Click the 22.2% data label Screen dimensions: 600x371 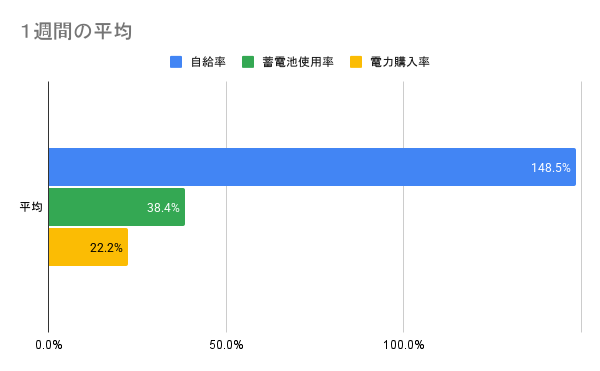click(106, 248)
